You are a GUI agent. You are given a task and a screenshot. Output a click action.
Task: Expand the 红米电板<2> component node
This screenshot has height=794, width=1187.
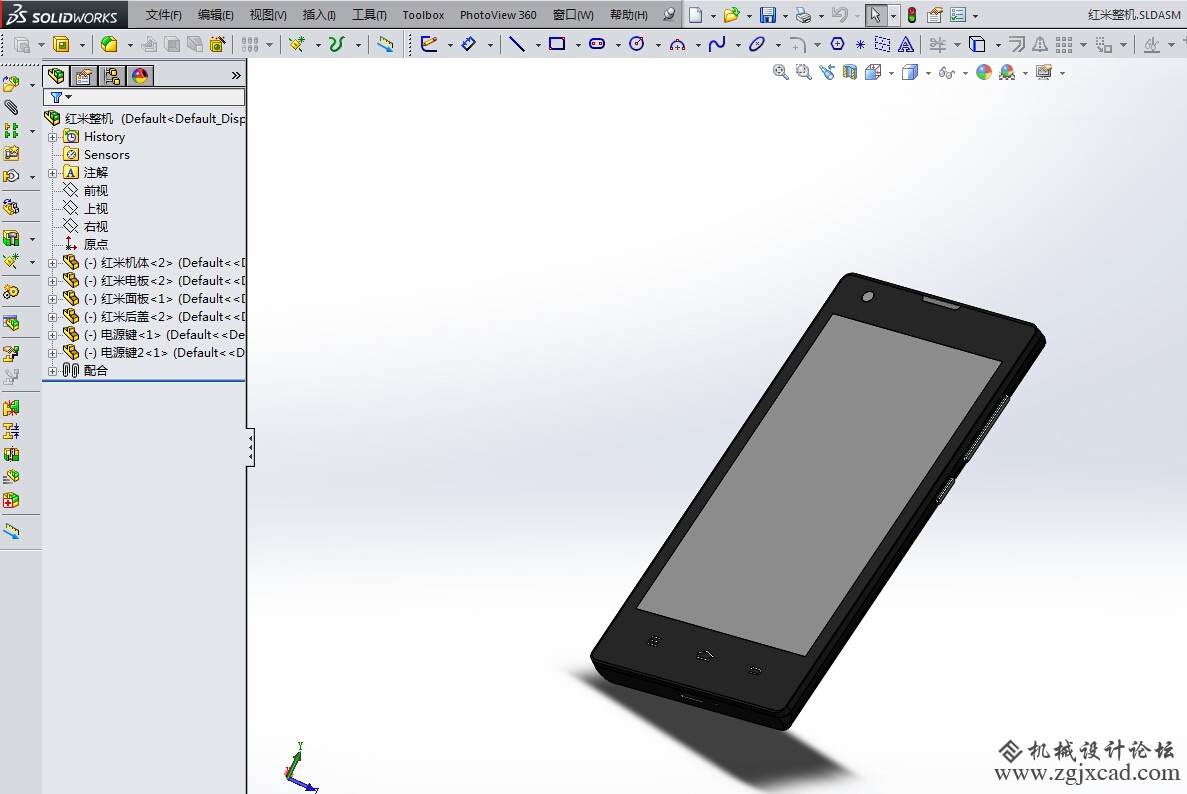[53, 282]
